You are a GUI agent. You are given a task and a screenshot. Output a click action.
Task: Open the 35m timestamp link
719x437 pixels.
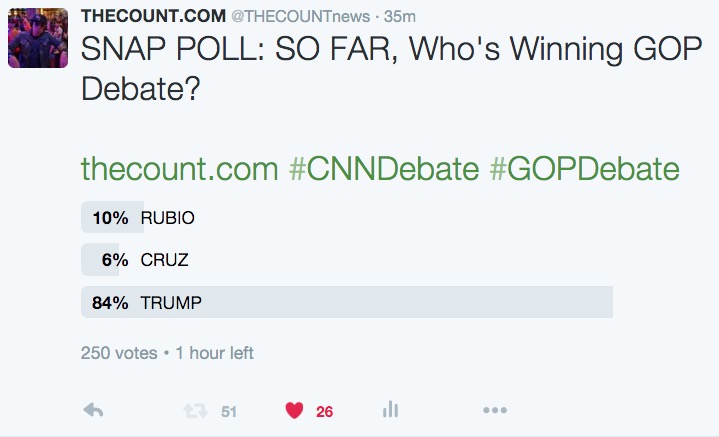click(406, 18)
